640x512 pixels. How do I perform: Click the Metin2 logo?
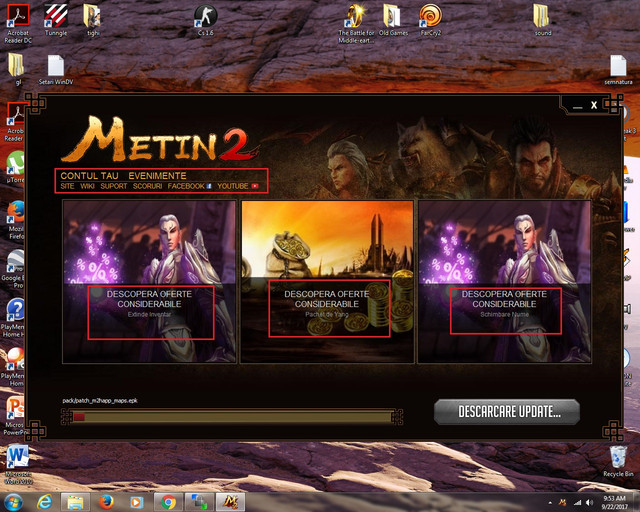coord(159,140)
